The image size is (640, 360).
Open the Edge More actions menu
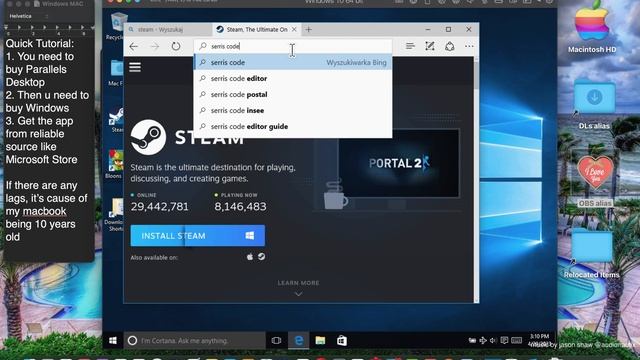469,46
